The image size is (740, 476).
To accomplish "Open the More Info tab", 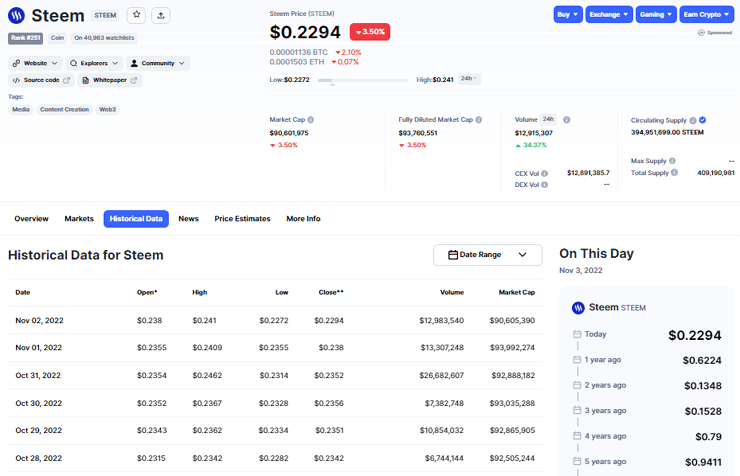I will (x=303, y=219).
